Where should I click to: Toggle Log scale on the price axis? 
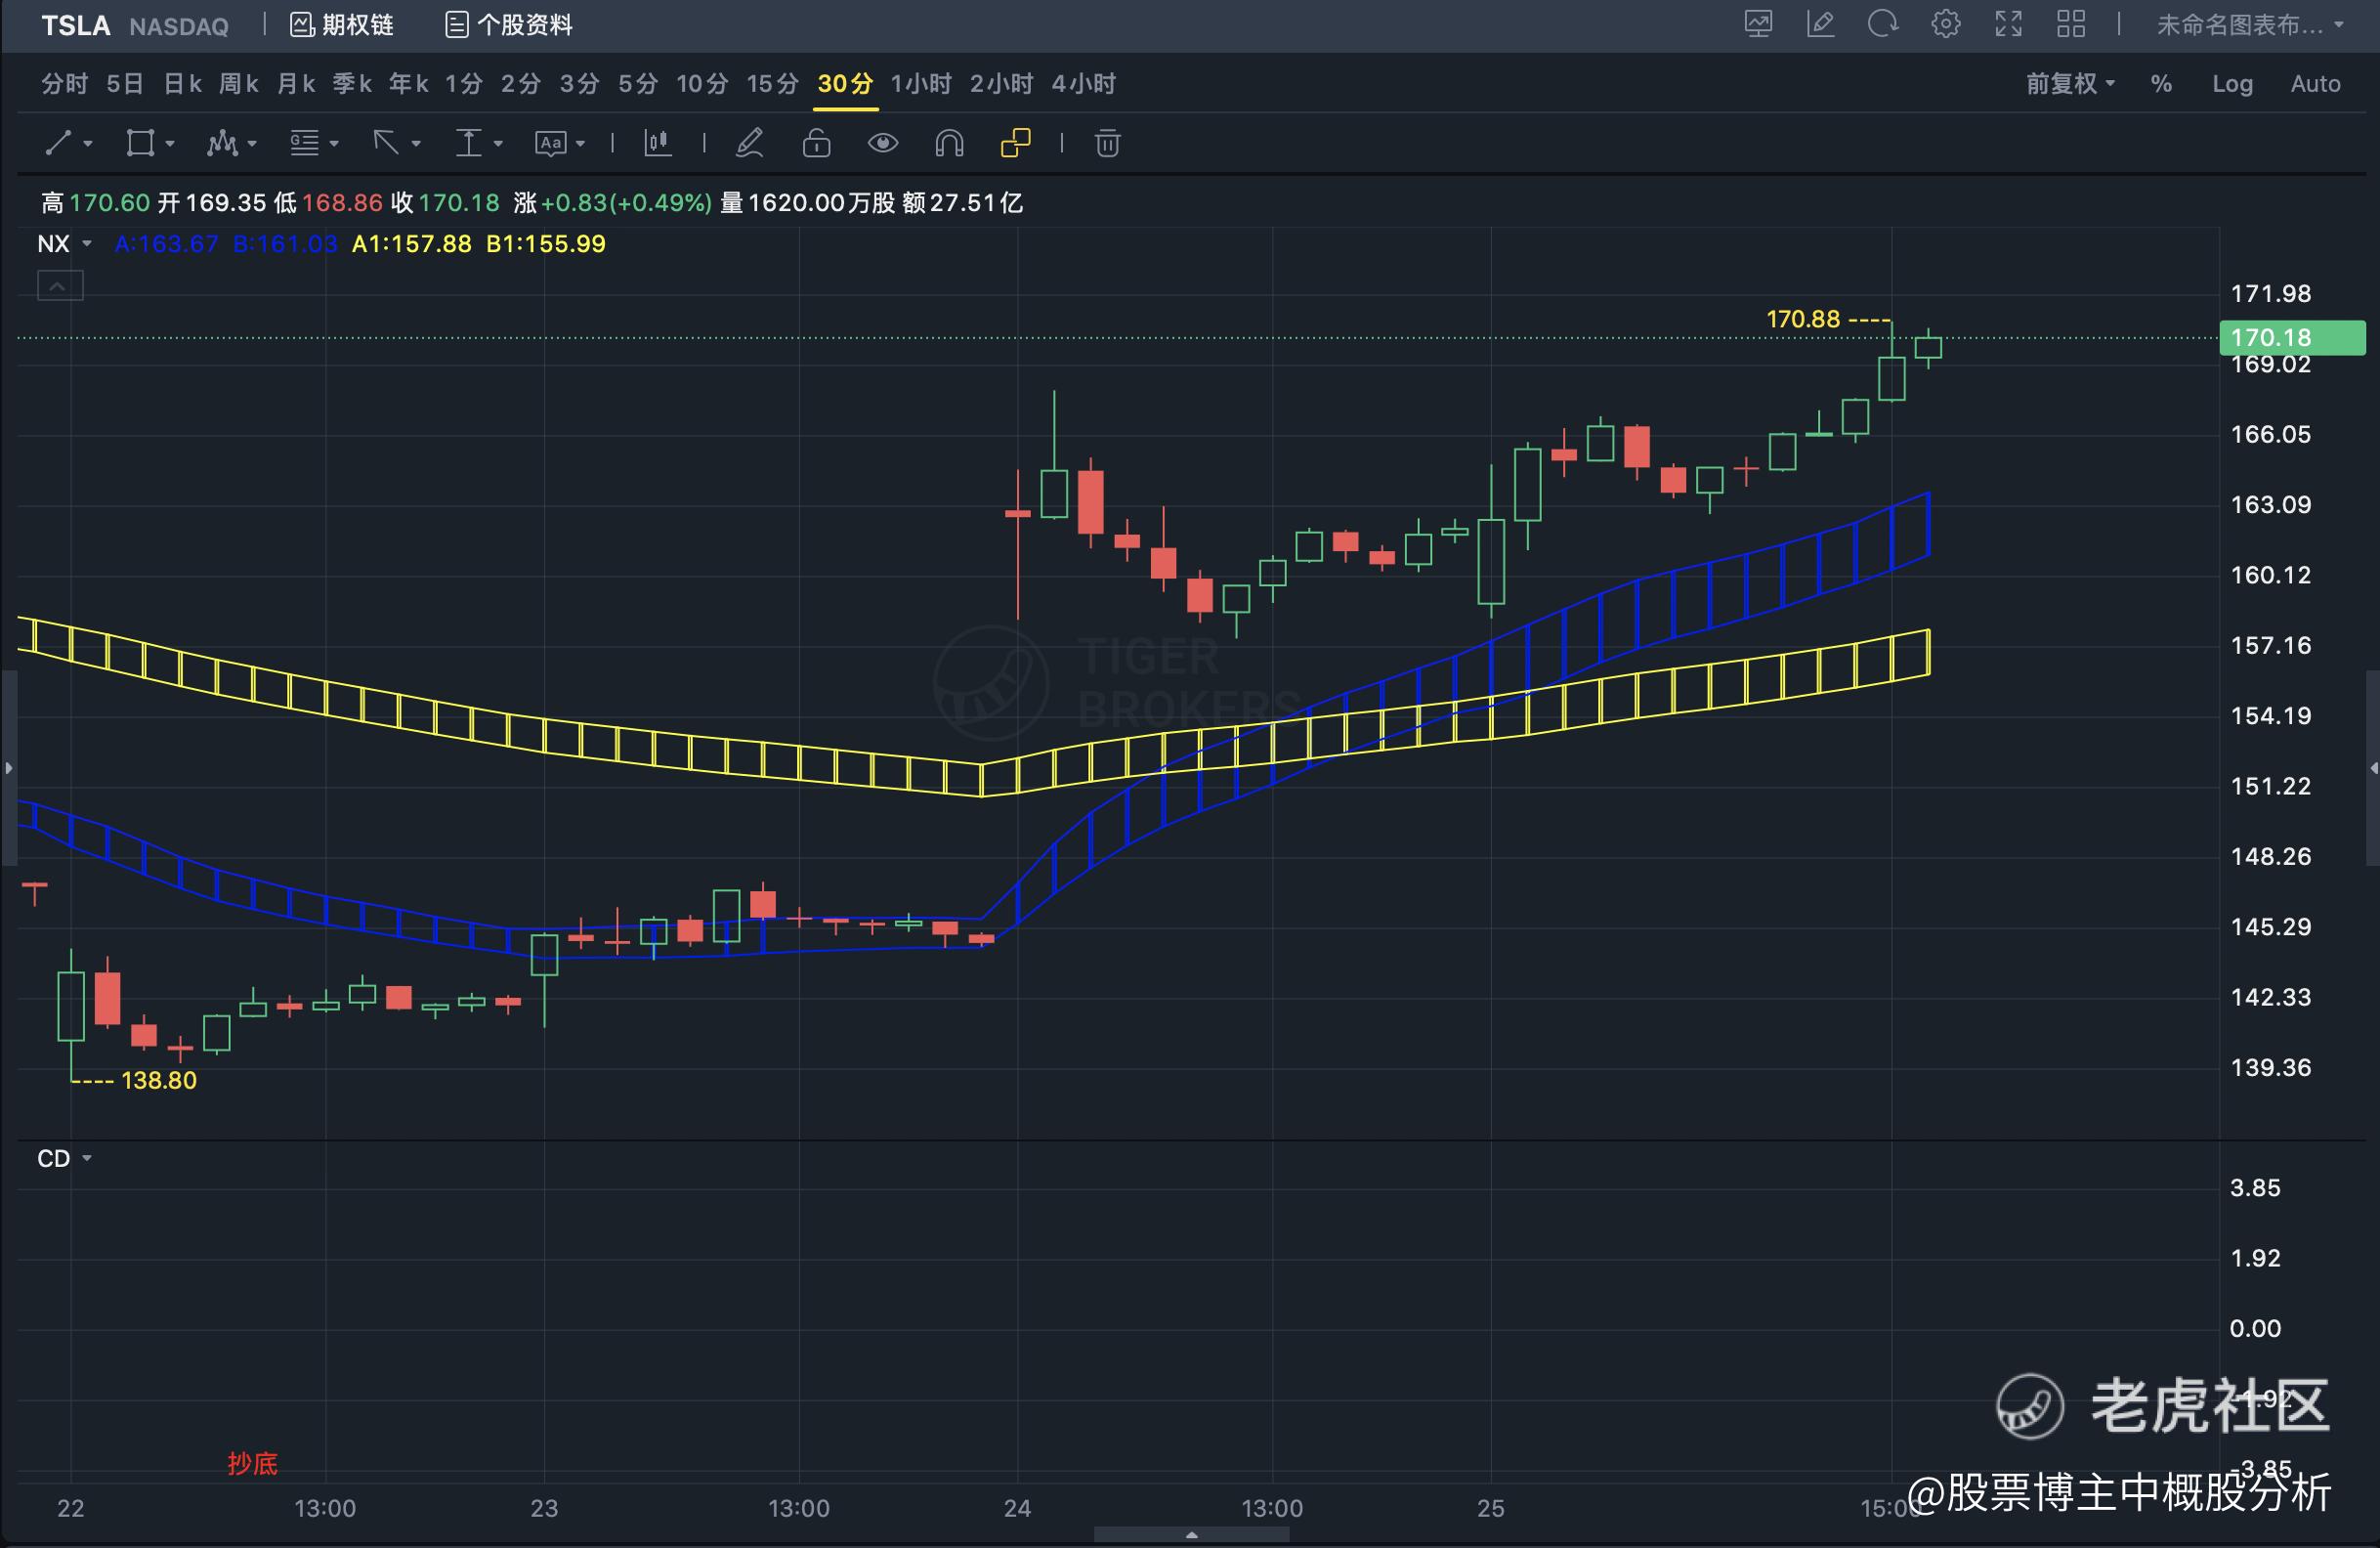[2232, 84]
